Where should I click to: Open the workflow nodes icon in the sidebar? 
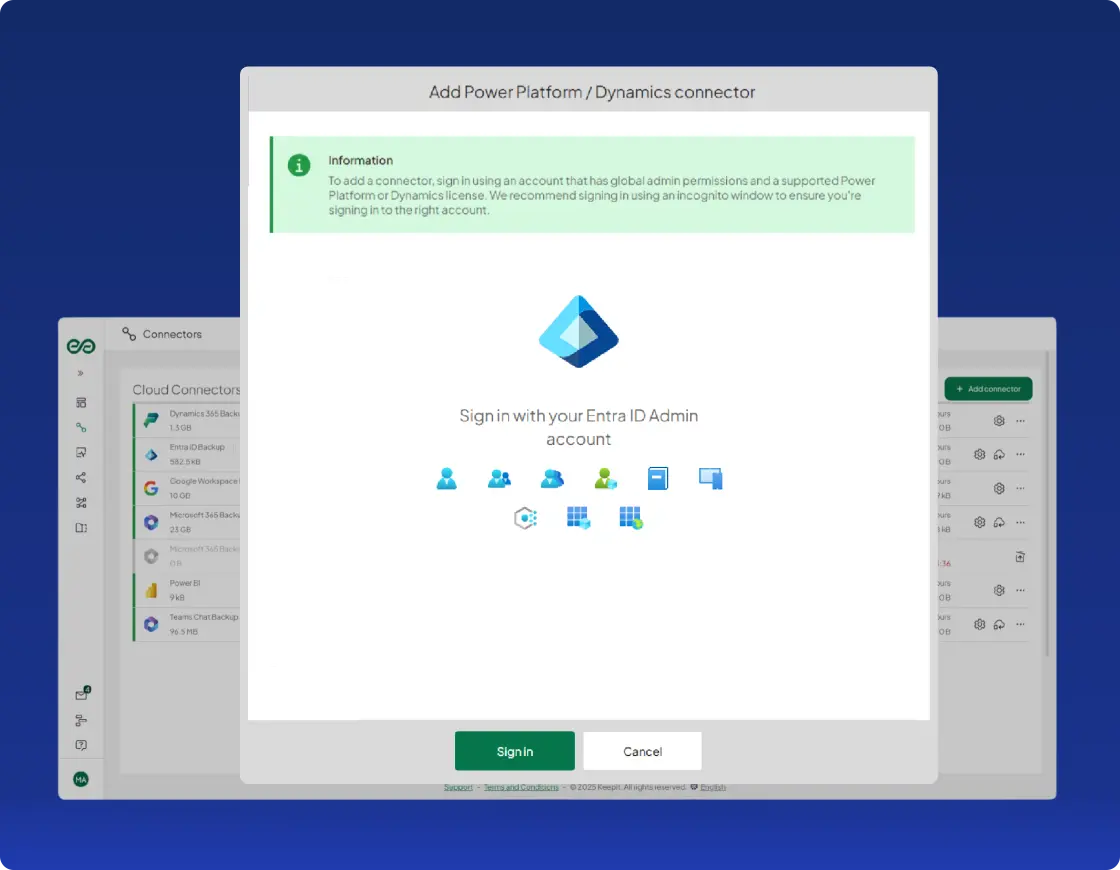[x=81, y=503]
